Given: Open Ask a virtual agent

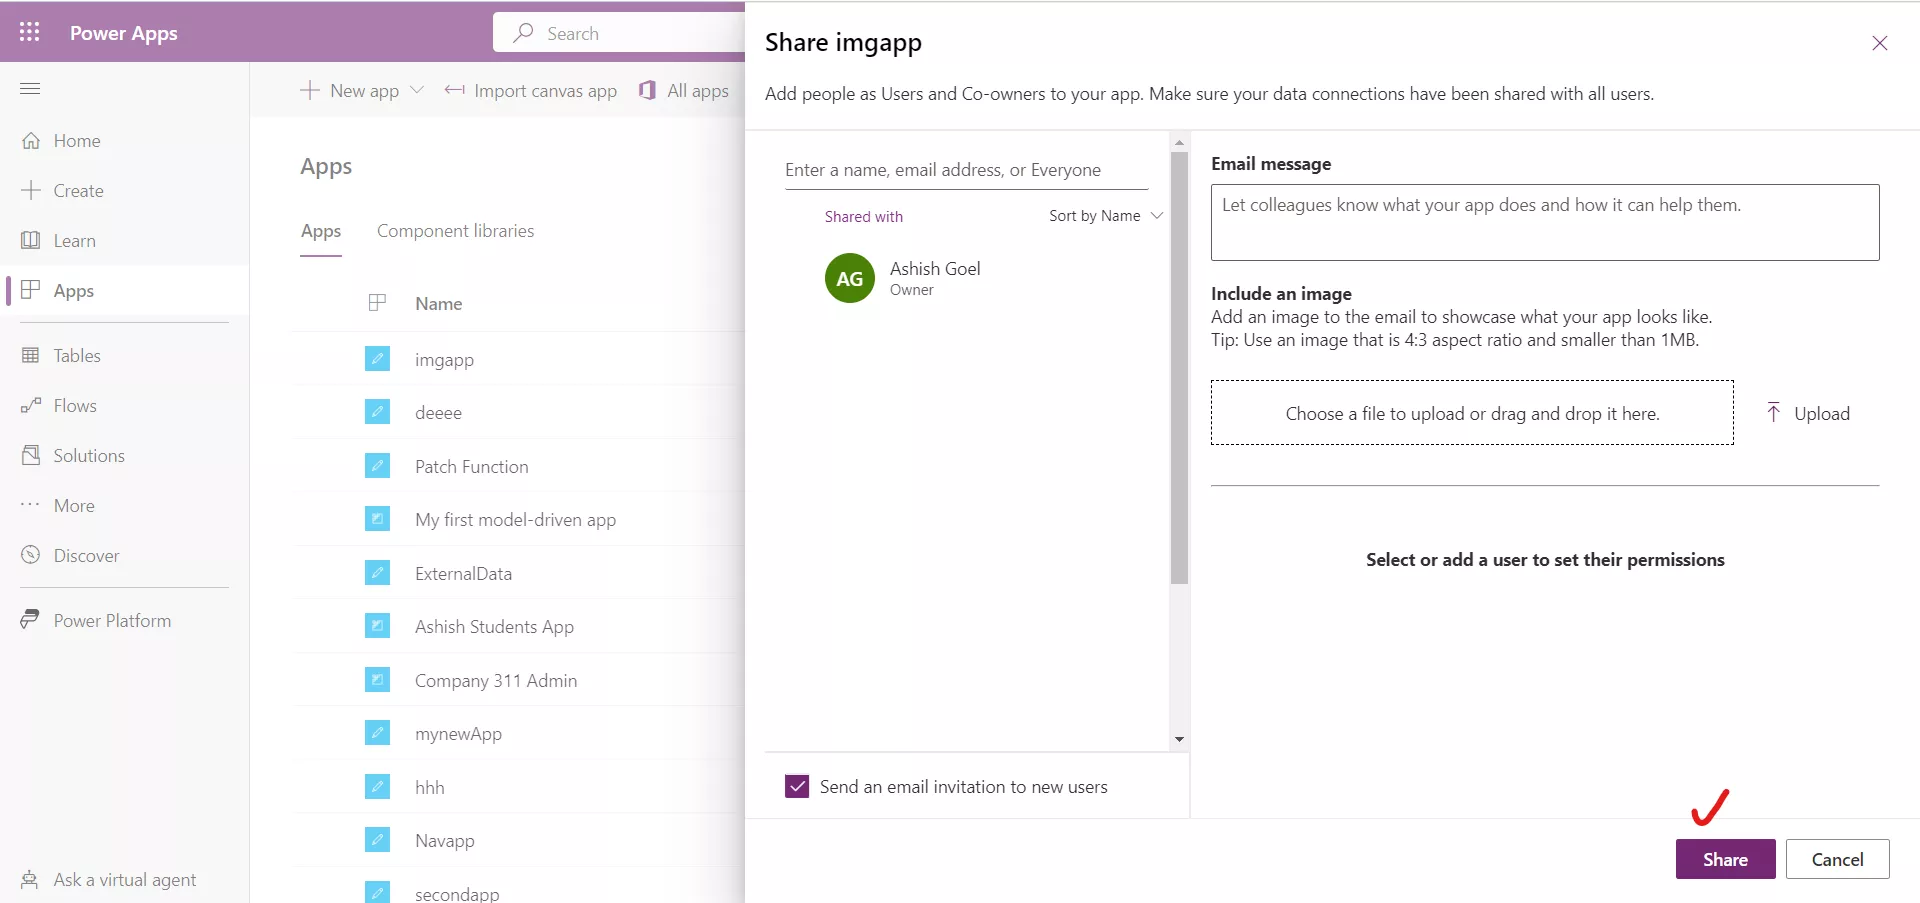Looking at the screenshot, I should [124, 880].
